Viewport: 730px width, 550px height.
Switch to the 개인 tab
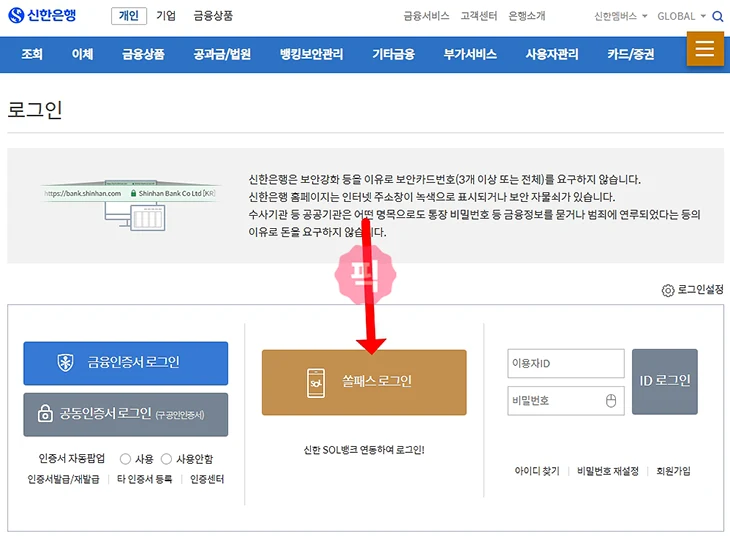tap(129, 16)
